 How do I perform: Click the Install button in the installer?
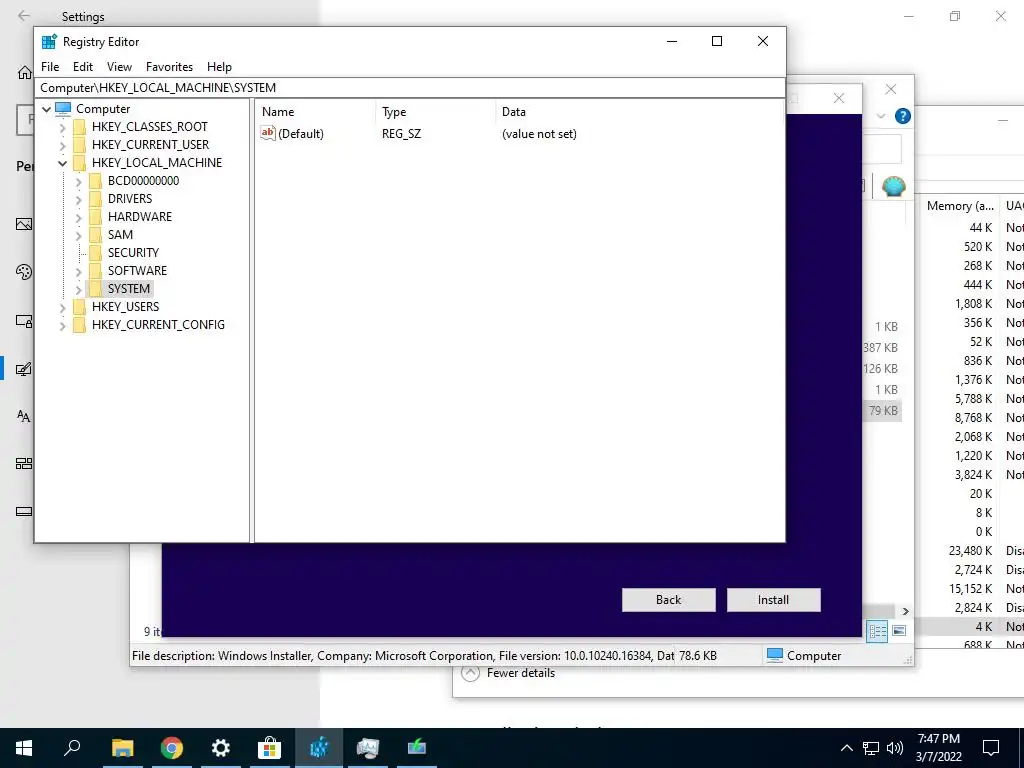tap(773, 600)
